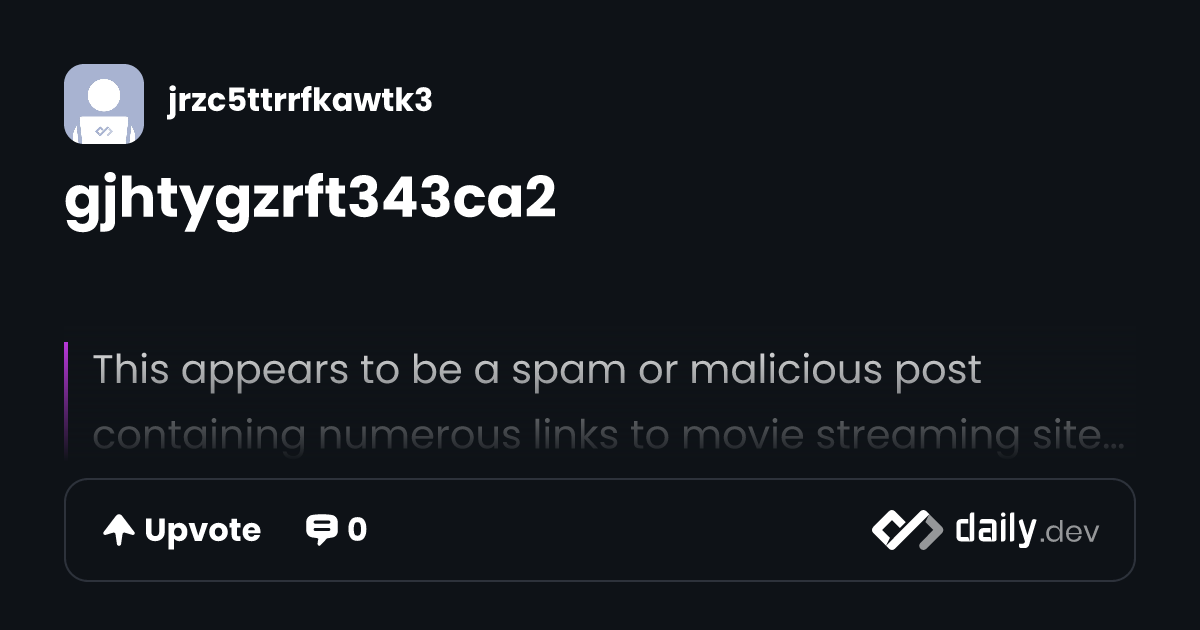Click the laptop glyph inside the avatar
Image resolution: width=1200 pixels, height=630 pixels.
[x=104, y=130]
